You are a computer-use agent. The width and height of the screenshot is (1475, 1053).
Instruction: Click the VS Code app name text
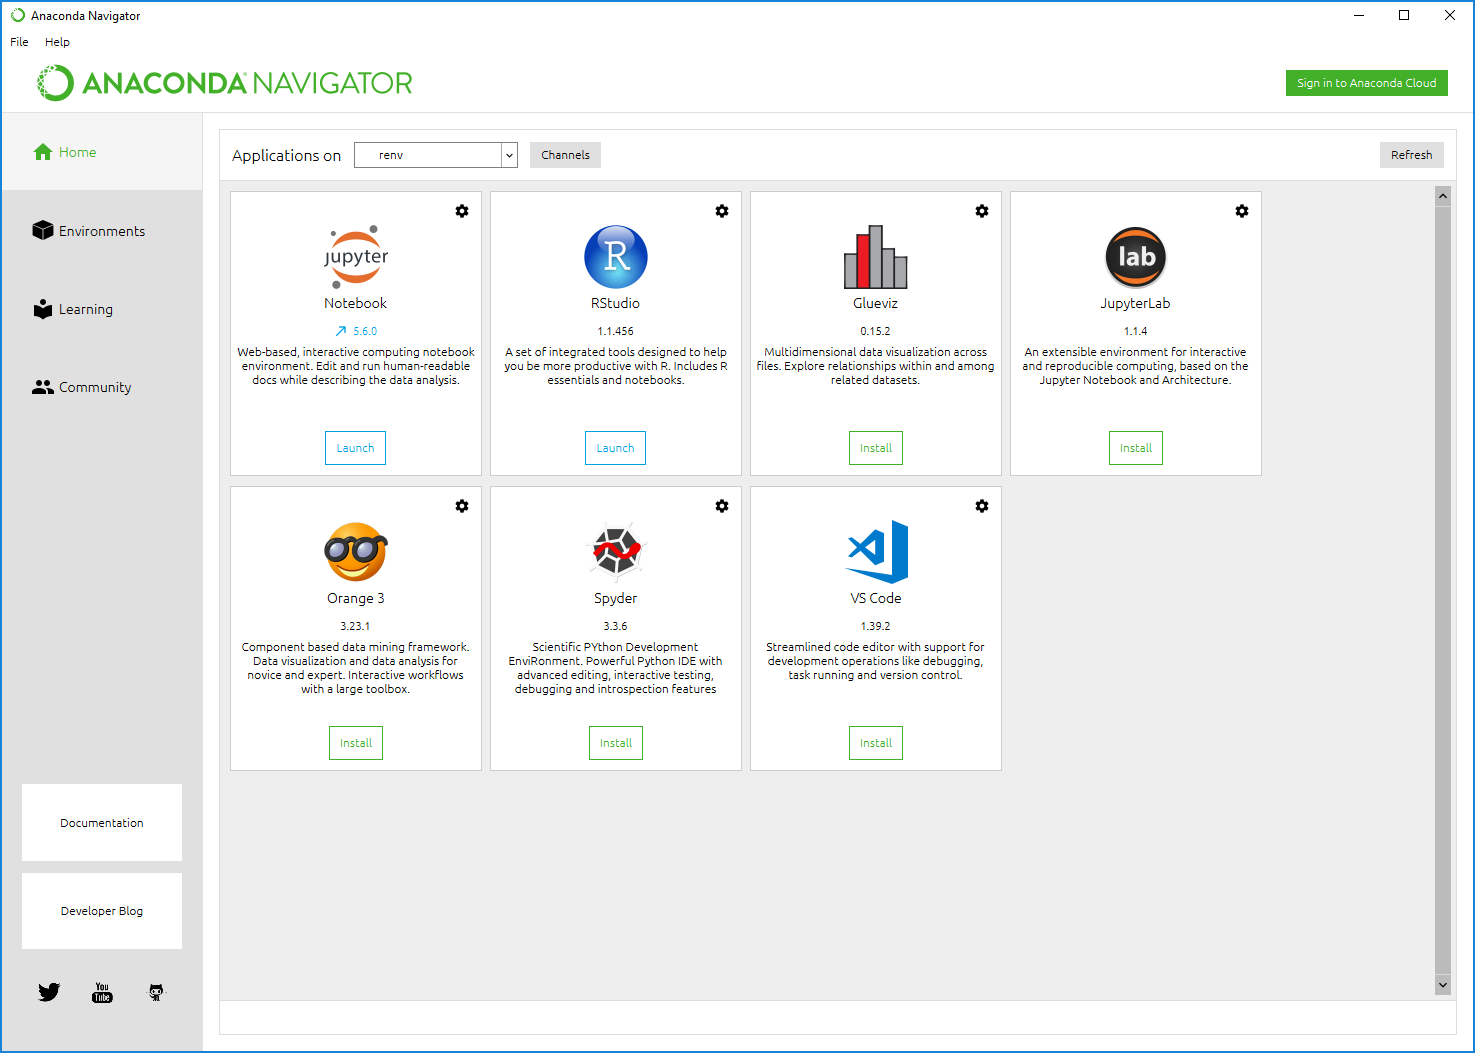[x=876, y=598]
